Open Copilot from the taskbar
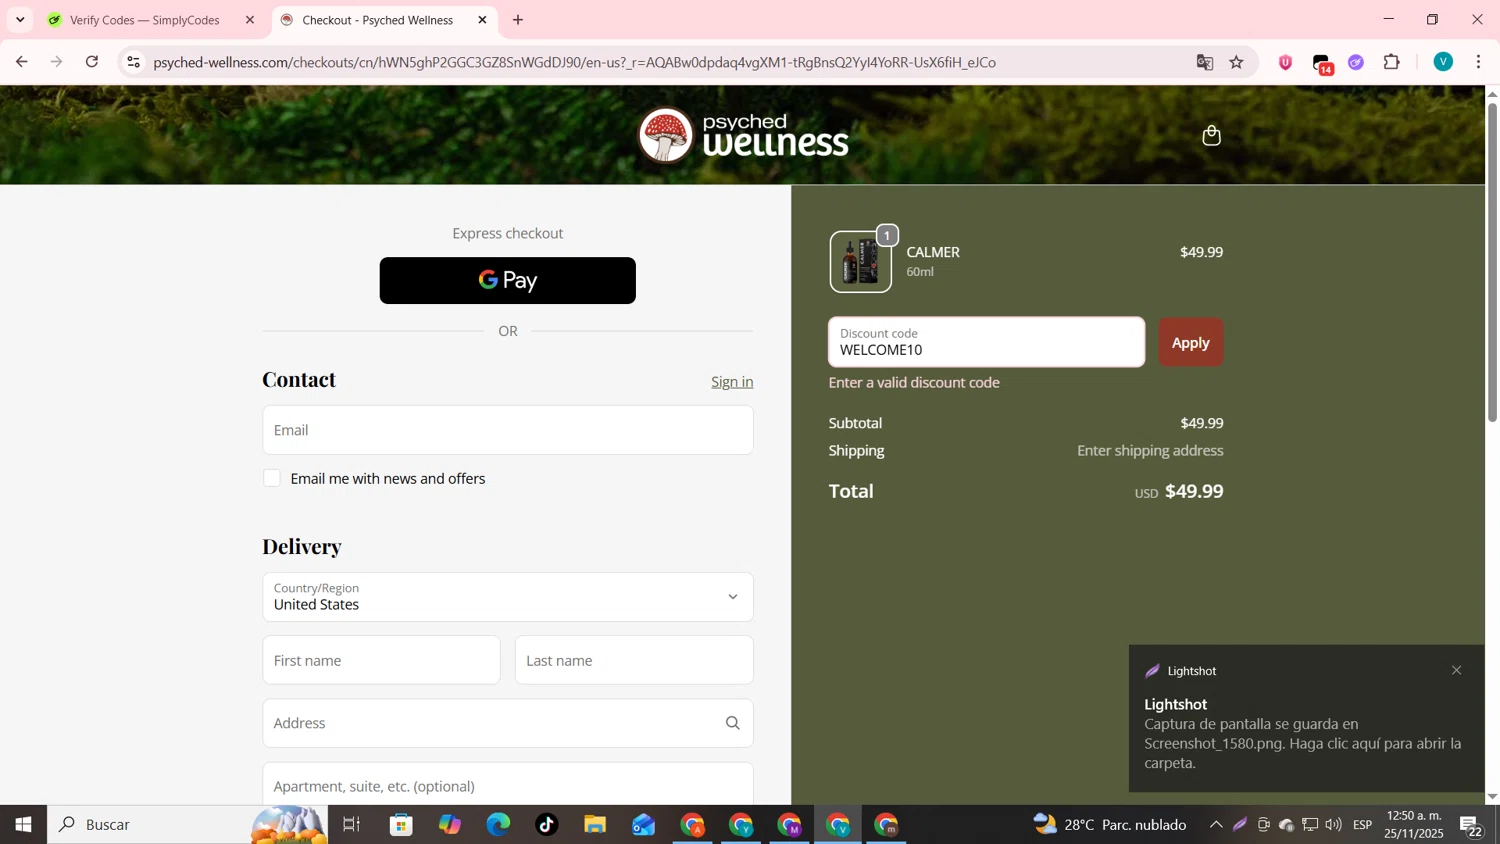Screen dimensions: 1500x844 pos(450,825)
